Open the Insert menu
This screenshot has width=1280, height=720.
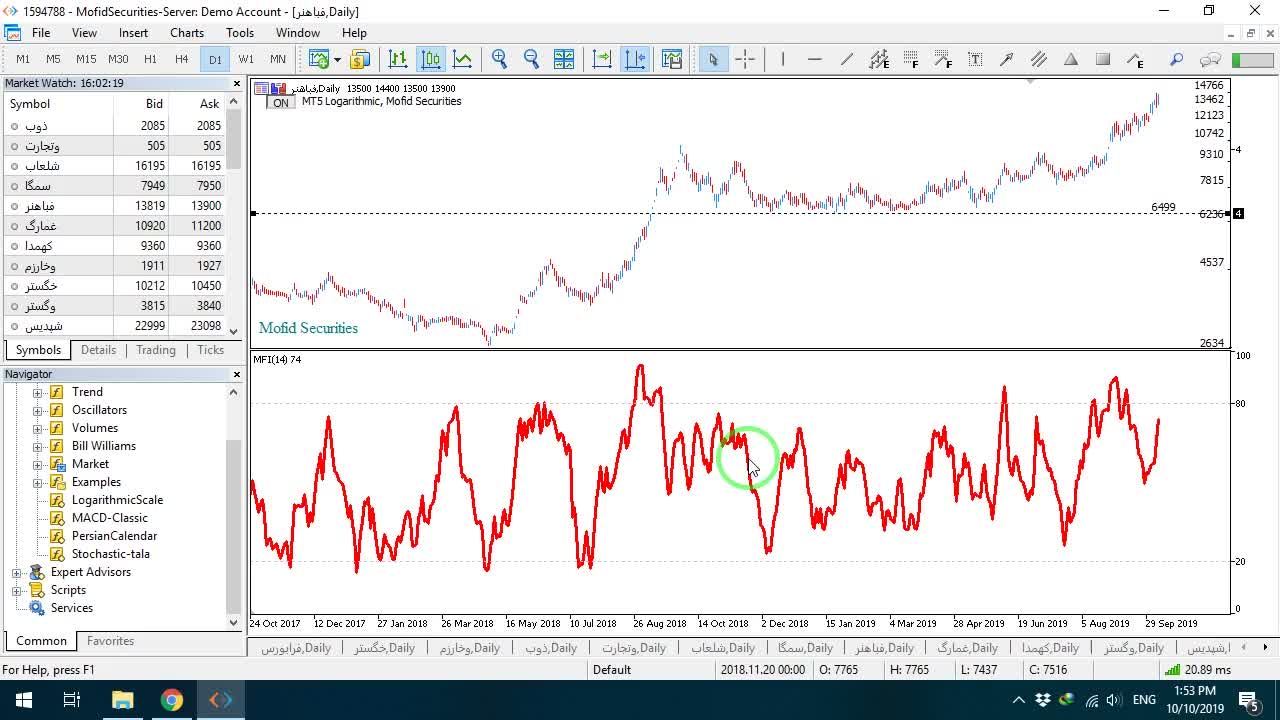tap(133, 33)
